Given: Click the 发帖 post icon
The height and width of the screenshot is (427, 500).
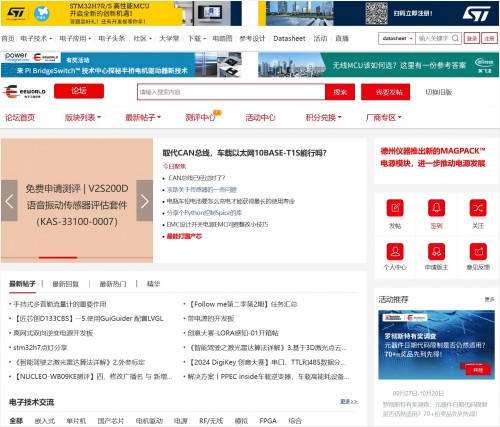Looking at the screenshot, I should click(x=395, y=208).
